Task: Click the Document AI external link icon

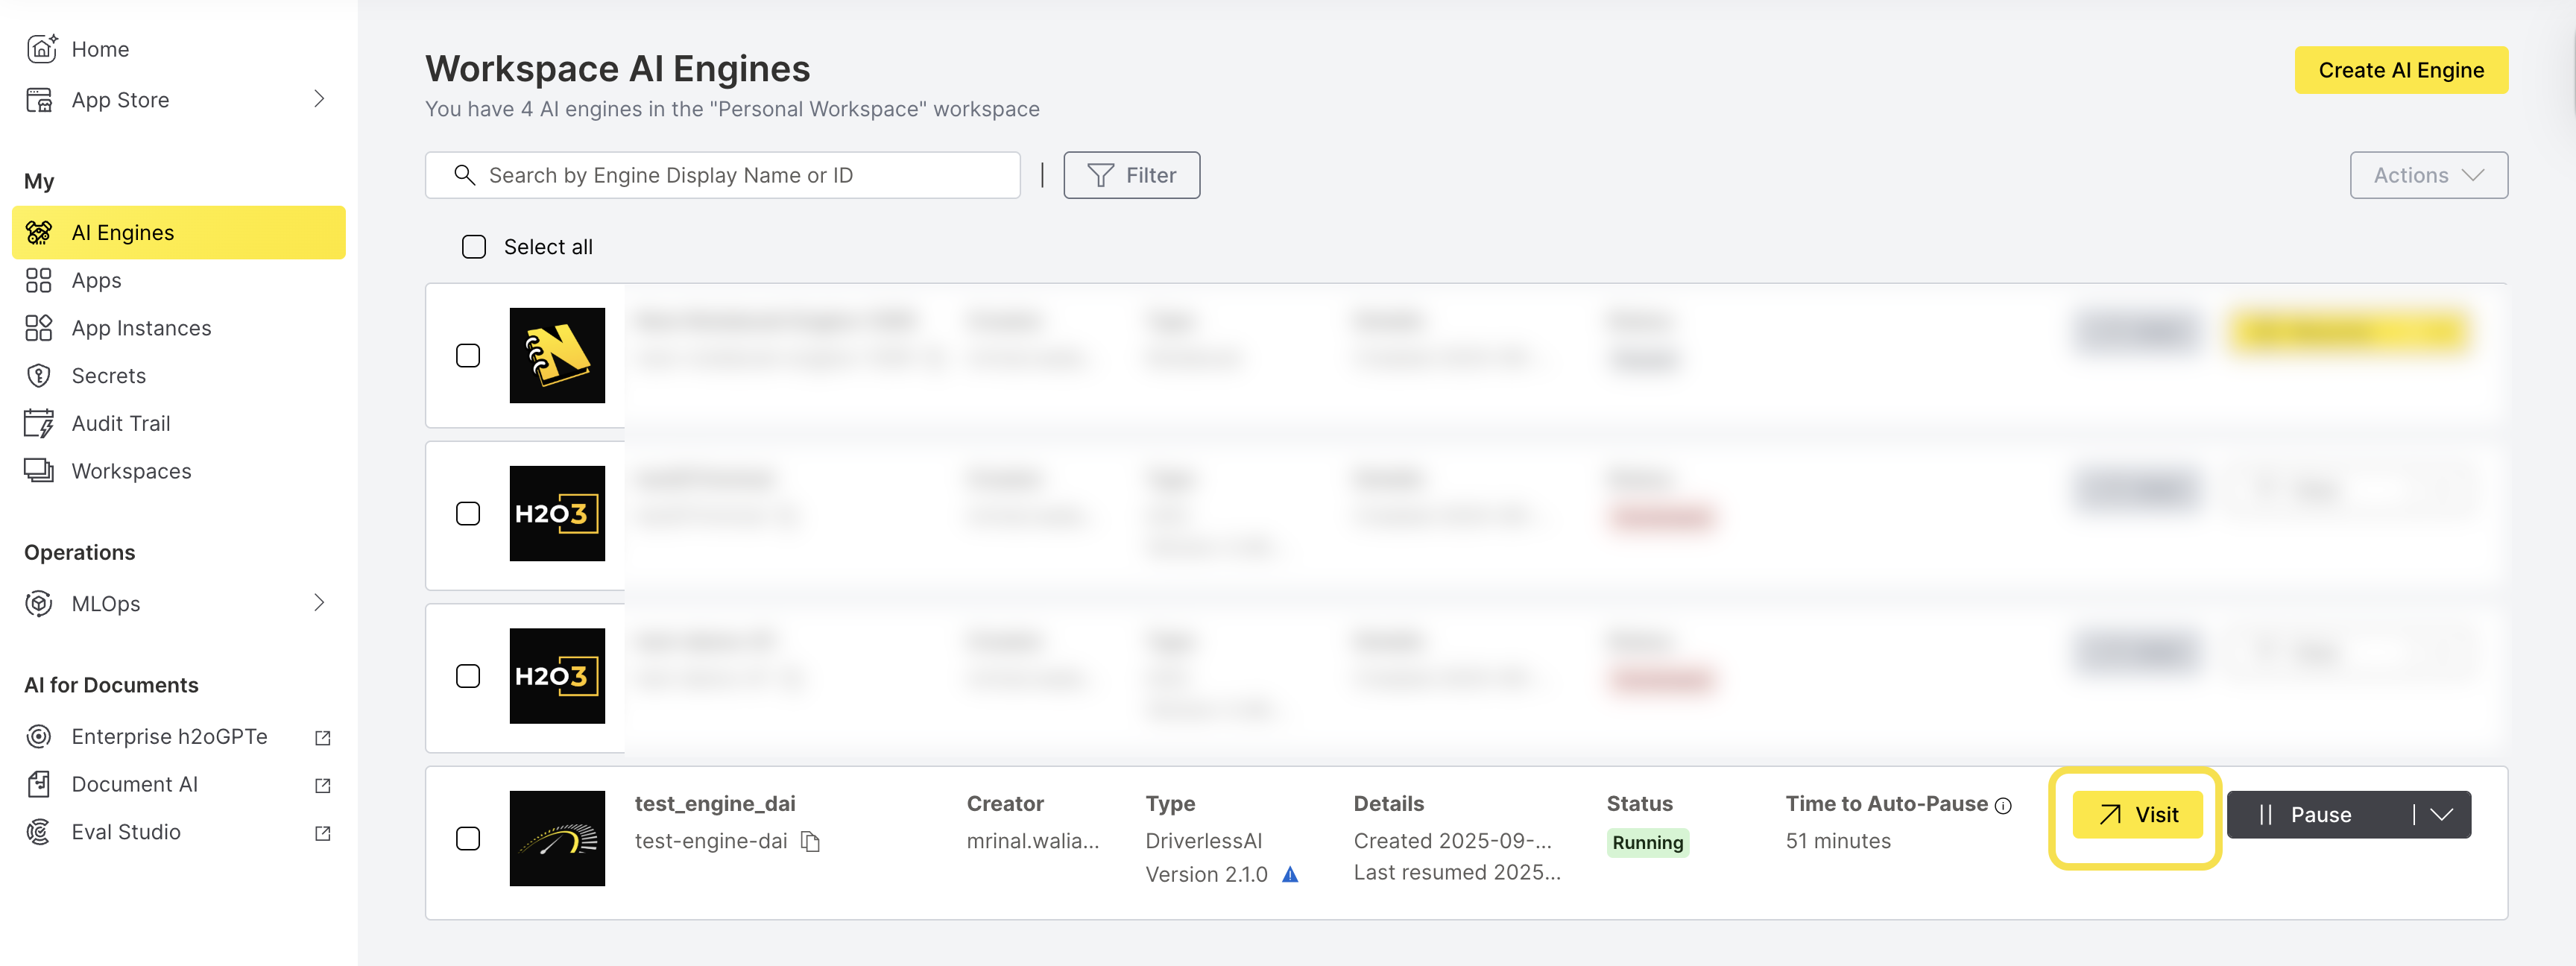Action: [322, 785]
